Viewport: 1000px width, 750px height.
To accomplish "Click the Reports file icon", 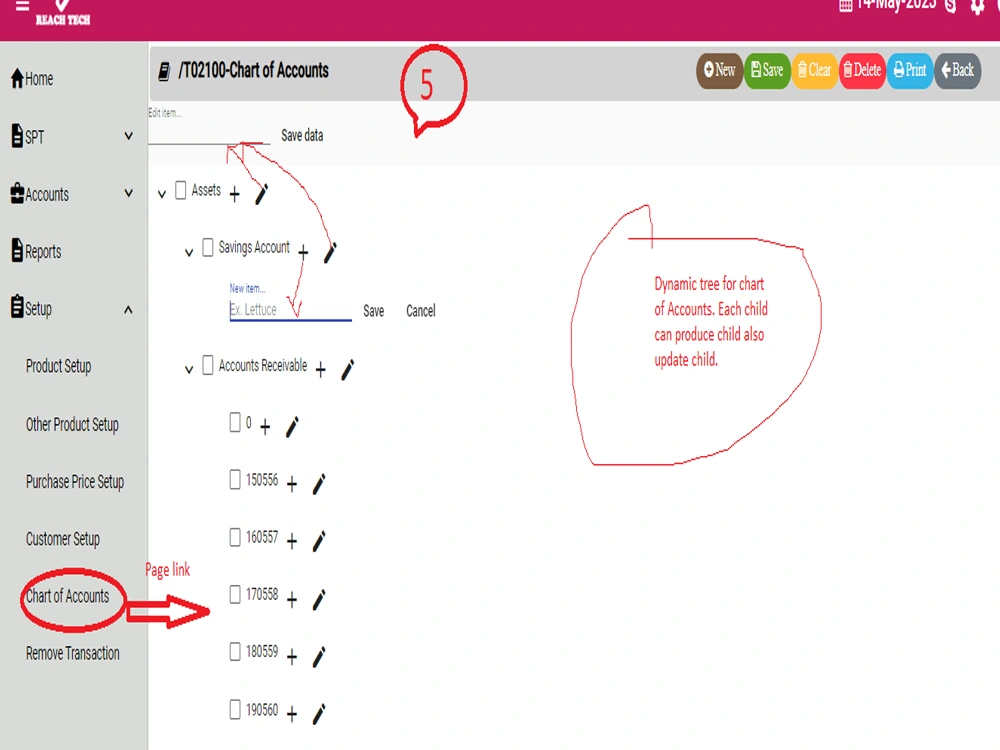I will click(x=17, y=250).
